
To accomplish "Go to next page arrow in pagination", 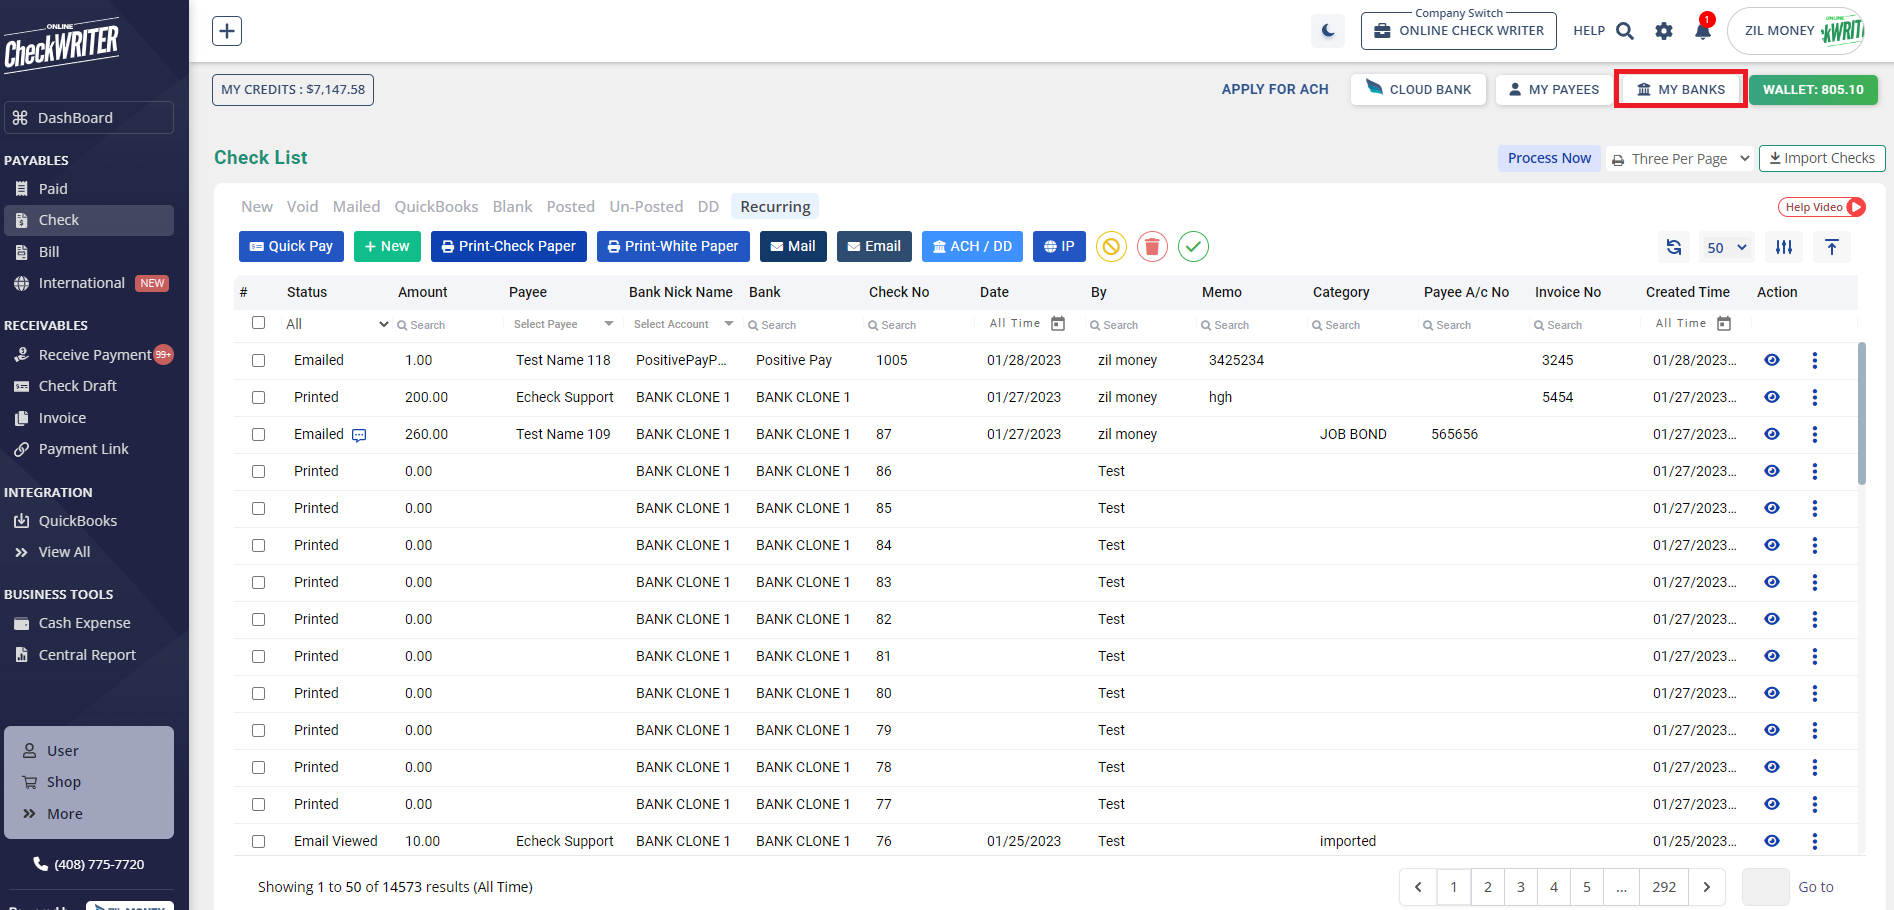I will [1707, 887].
